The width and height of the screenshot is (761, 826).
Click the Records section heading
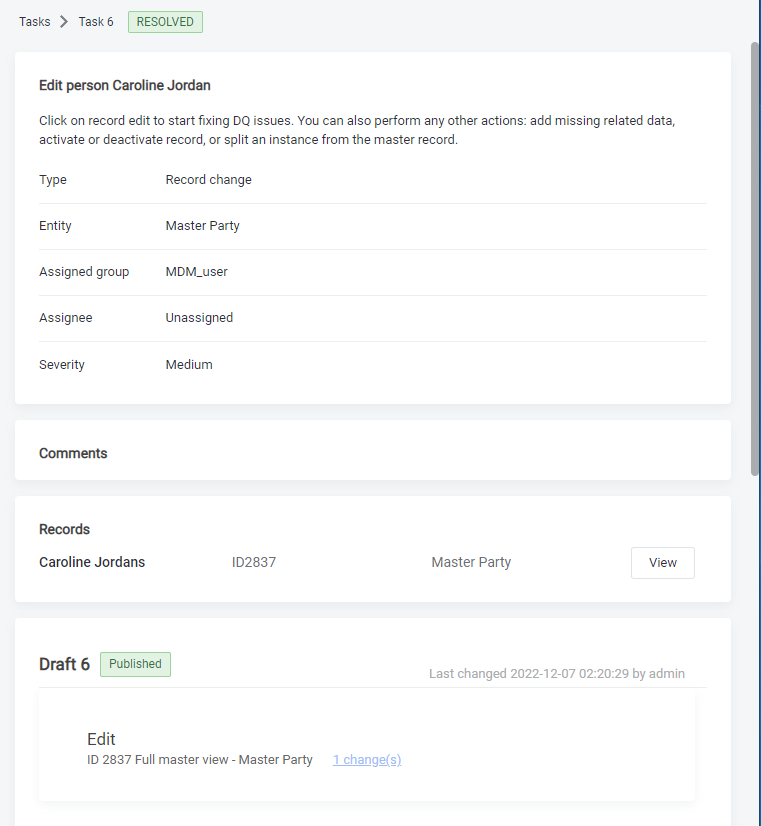click(64, 529)
